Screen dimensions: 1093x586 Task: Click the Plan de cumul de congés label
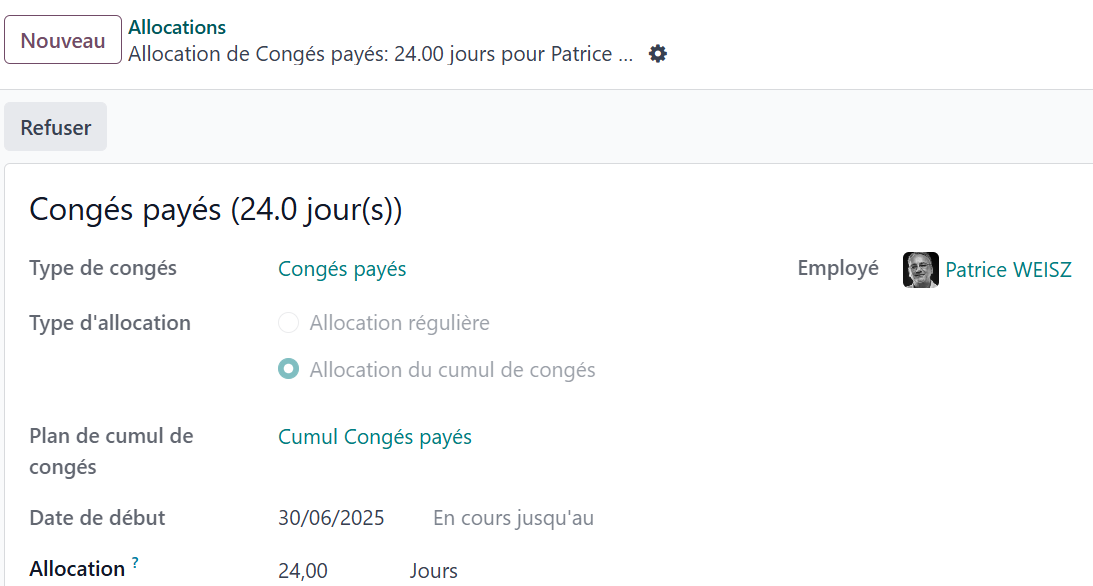point(112,451)
